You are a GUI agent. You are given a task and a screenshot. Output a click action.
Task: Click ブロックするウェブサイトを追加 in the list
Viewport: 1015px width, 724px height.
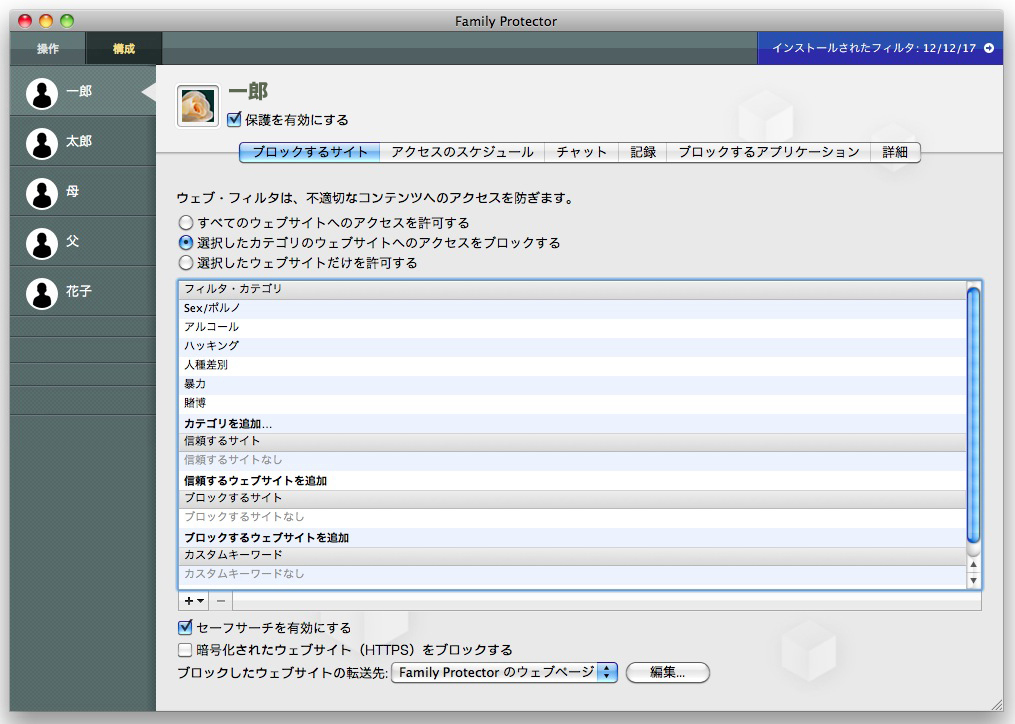266,537
